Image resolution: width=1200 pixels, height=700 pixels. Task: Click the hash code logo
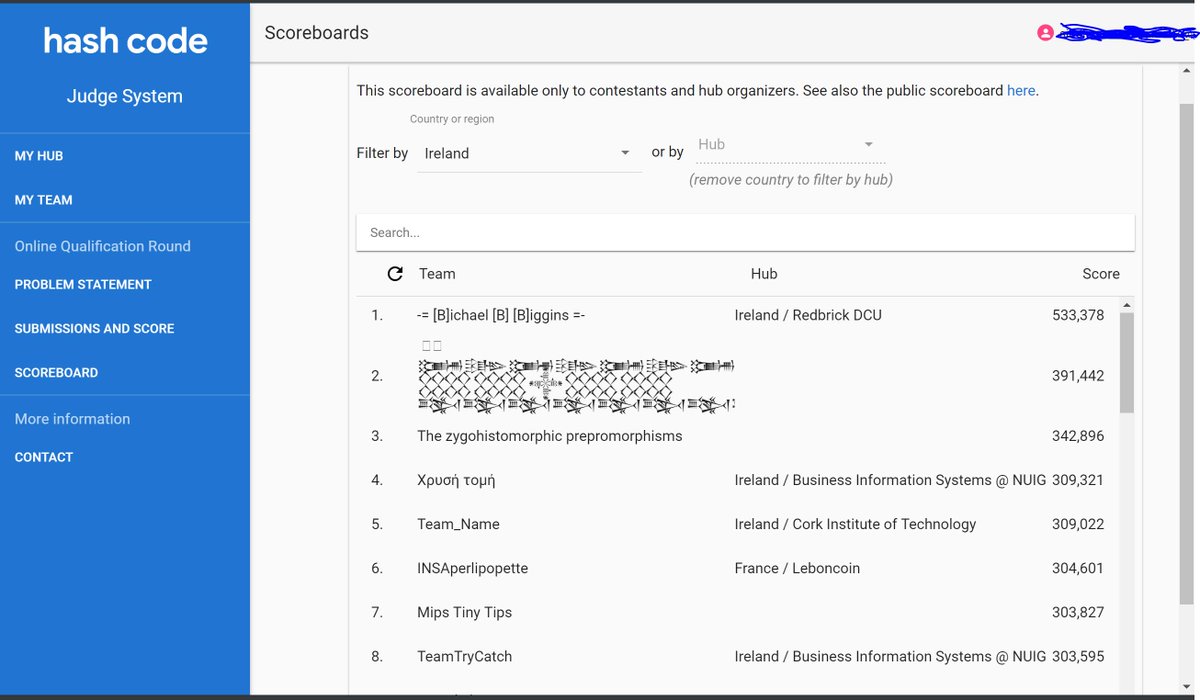tap(125, 40)
